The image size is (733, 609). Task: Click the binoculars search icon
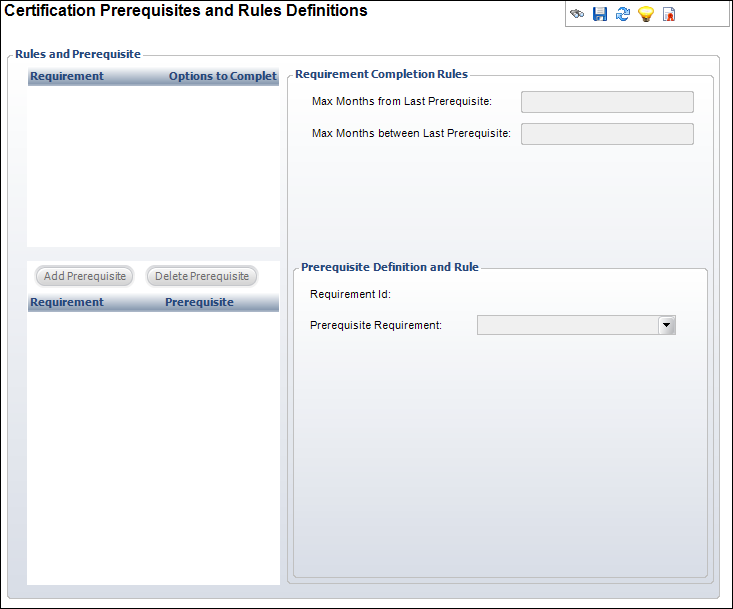point(577,14)
